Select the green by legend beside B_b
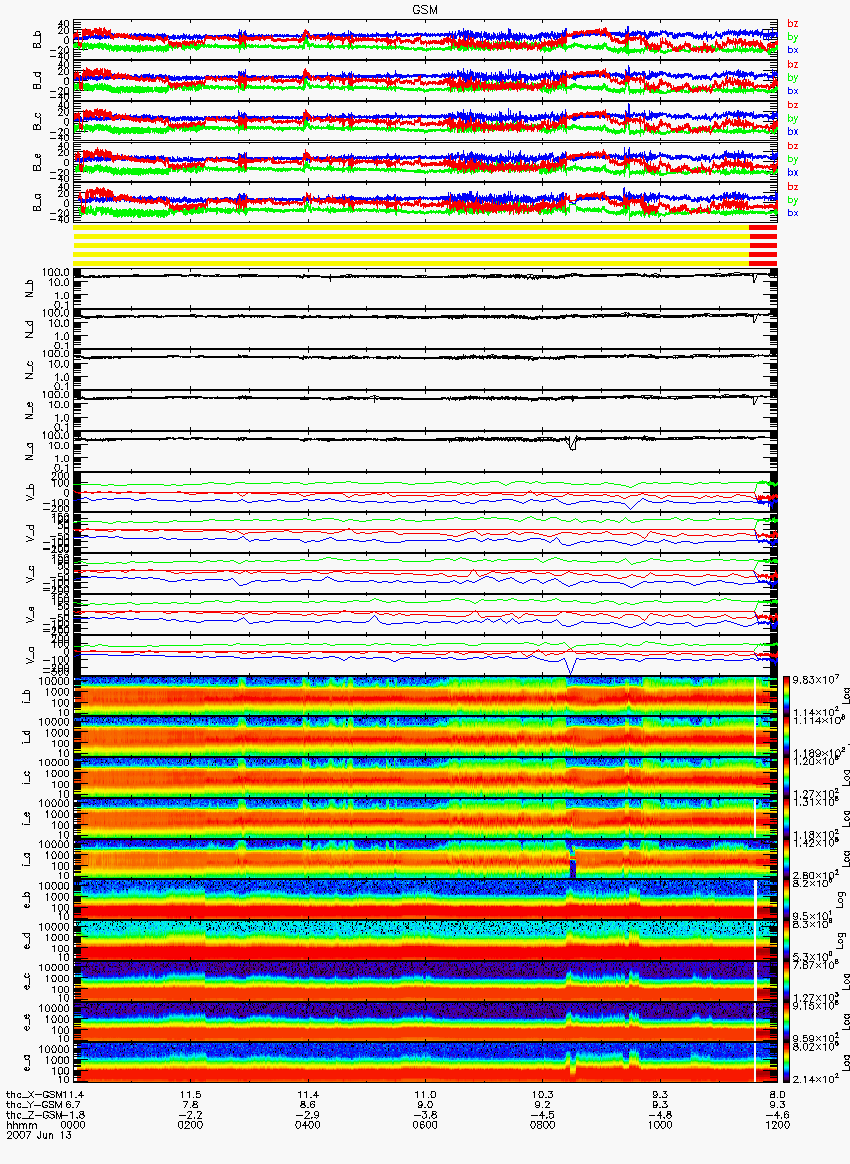This screenshot has height=1164, width=850. pos(792,36)
